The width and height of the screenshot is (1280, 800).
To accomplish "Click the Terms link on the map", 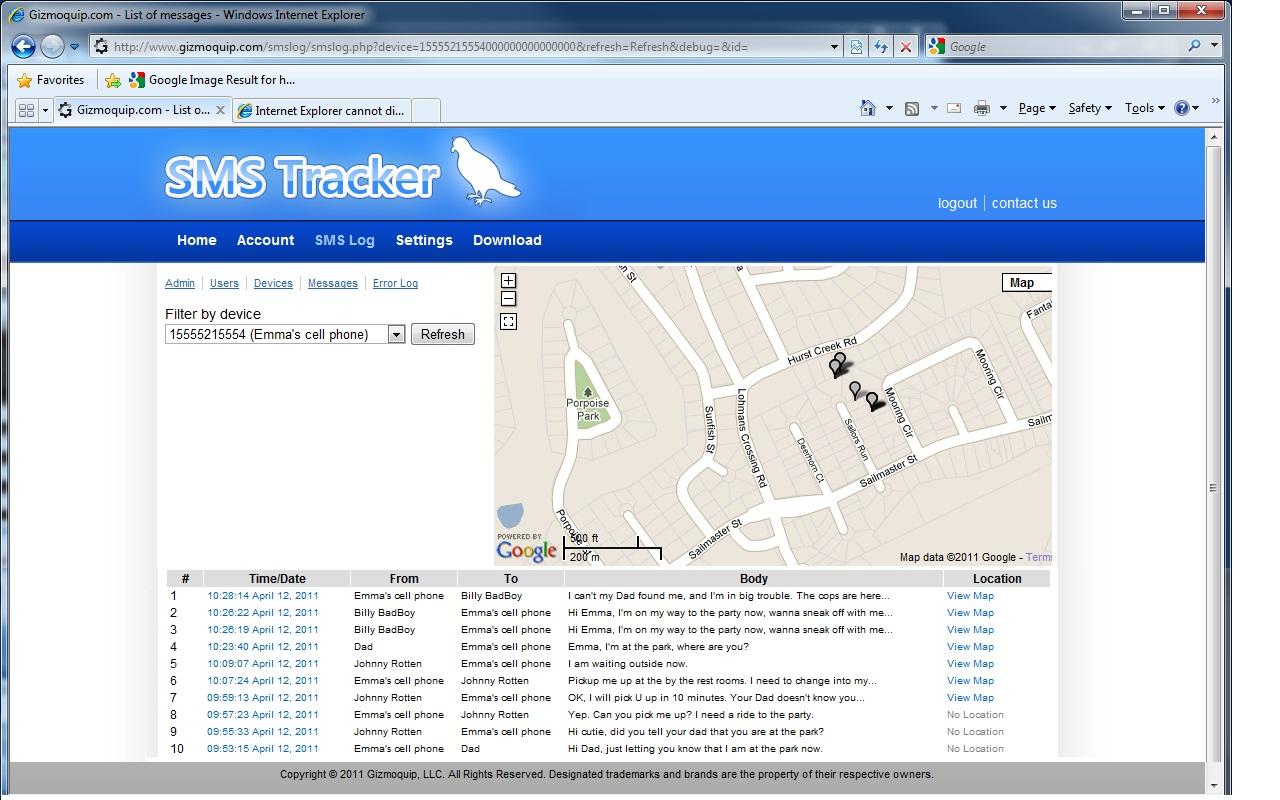I will pos(1039,558).
